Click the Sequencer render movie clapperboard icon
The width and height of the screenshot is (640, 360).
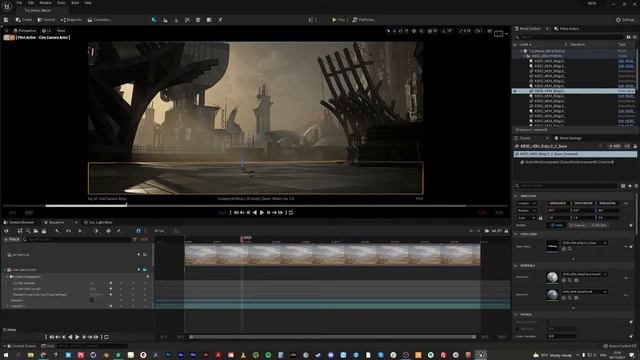[44, 231]
